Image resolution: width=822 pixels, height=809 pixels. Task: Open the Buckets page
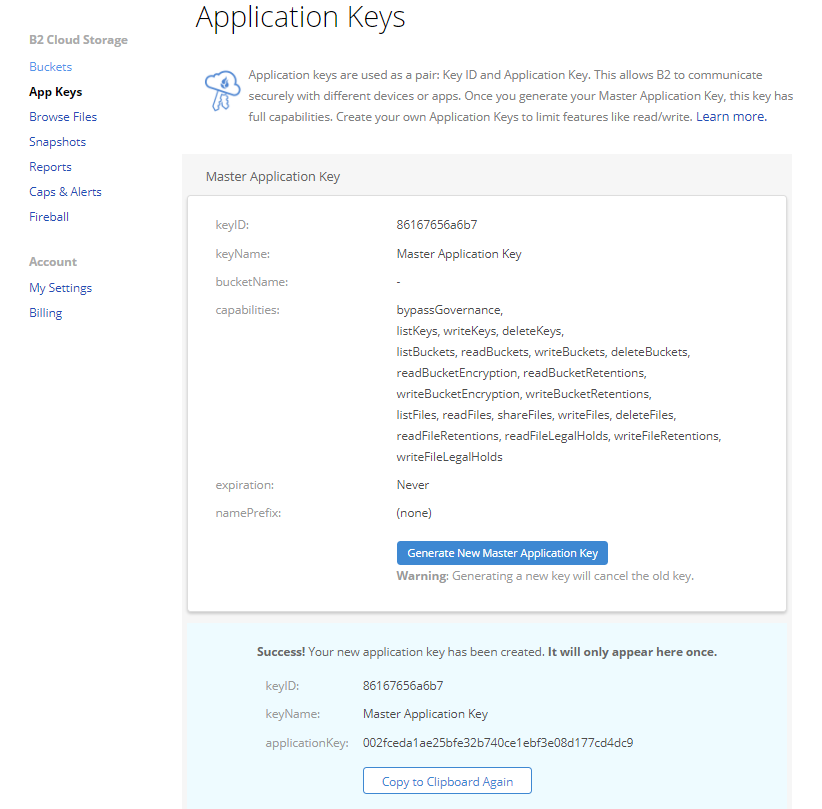(x=50, y=67)
